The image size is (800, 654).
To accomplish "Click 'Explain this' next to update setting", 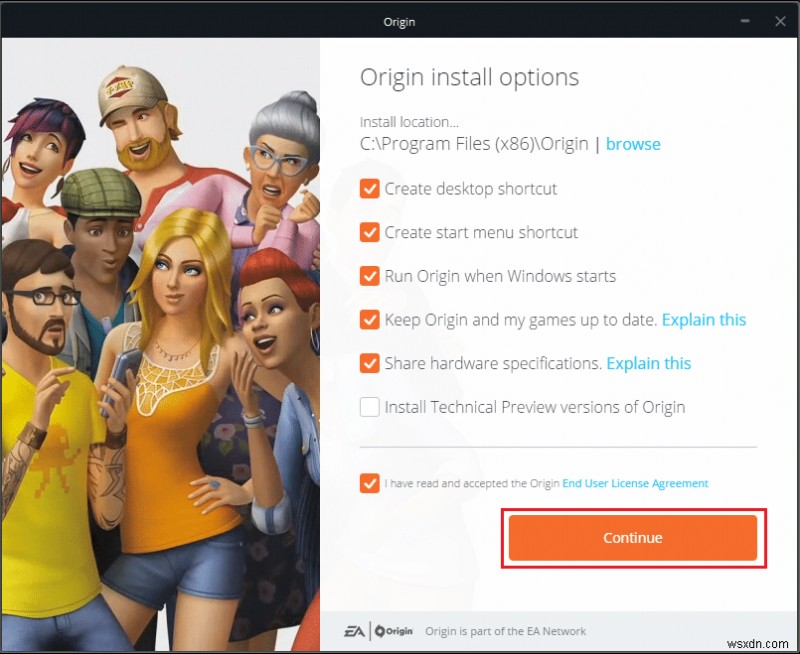I will coord(704,319).
